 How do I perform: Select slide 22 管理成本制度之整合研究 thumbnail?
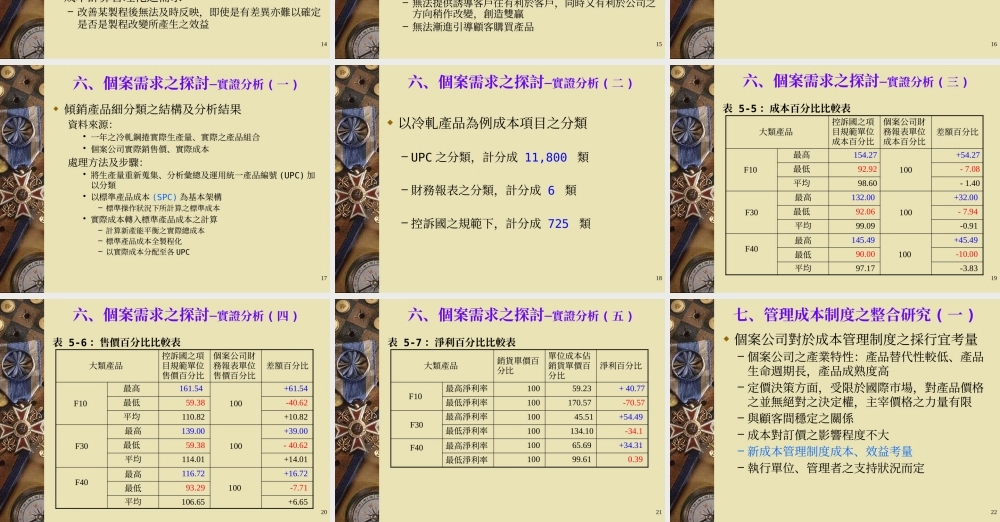(x=835, y=410)
